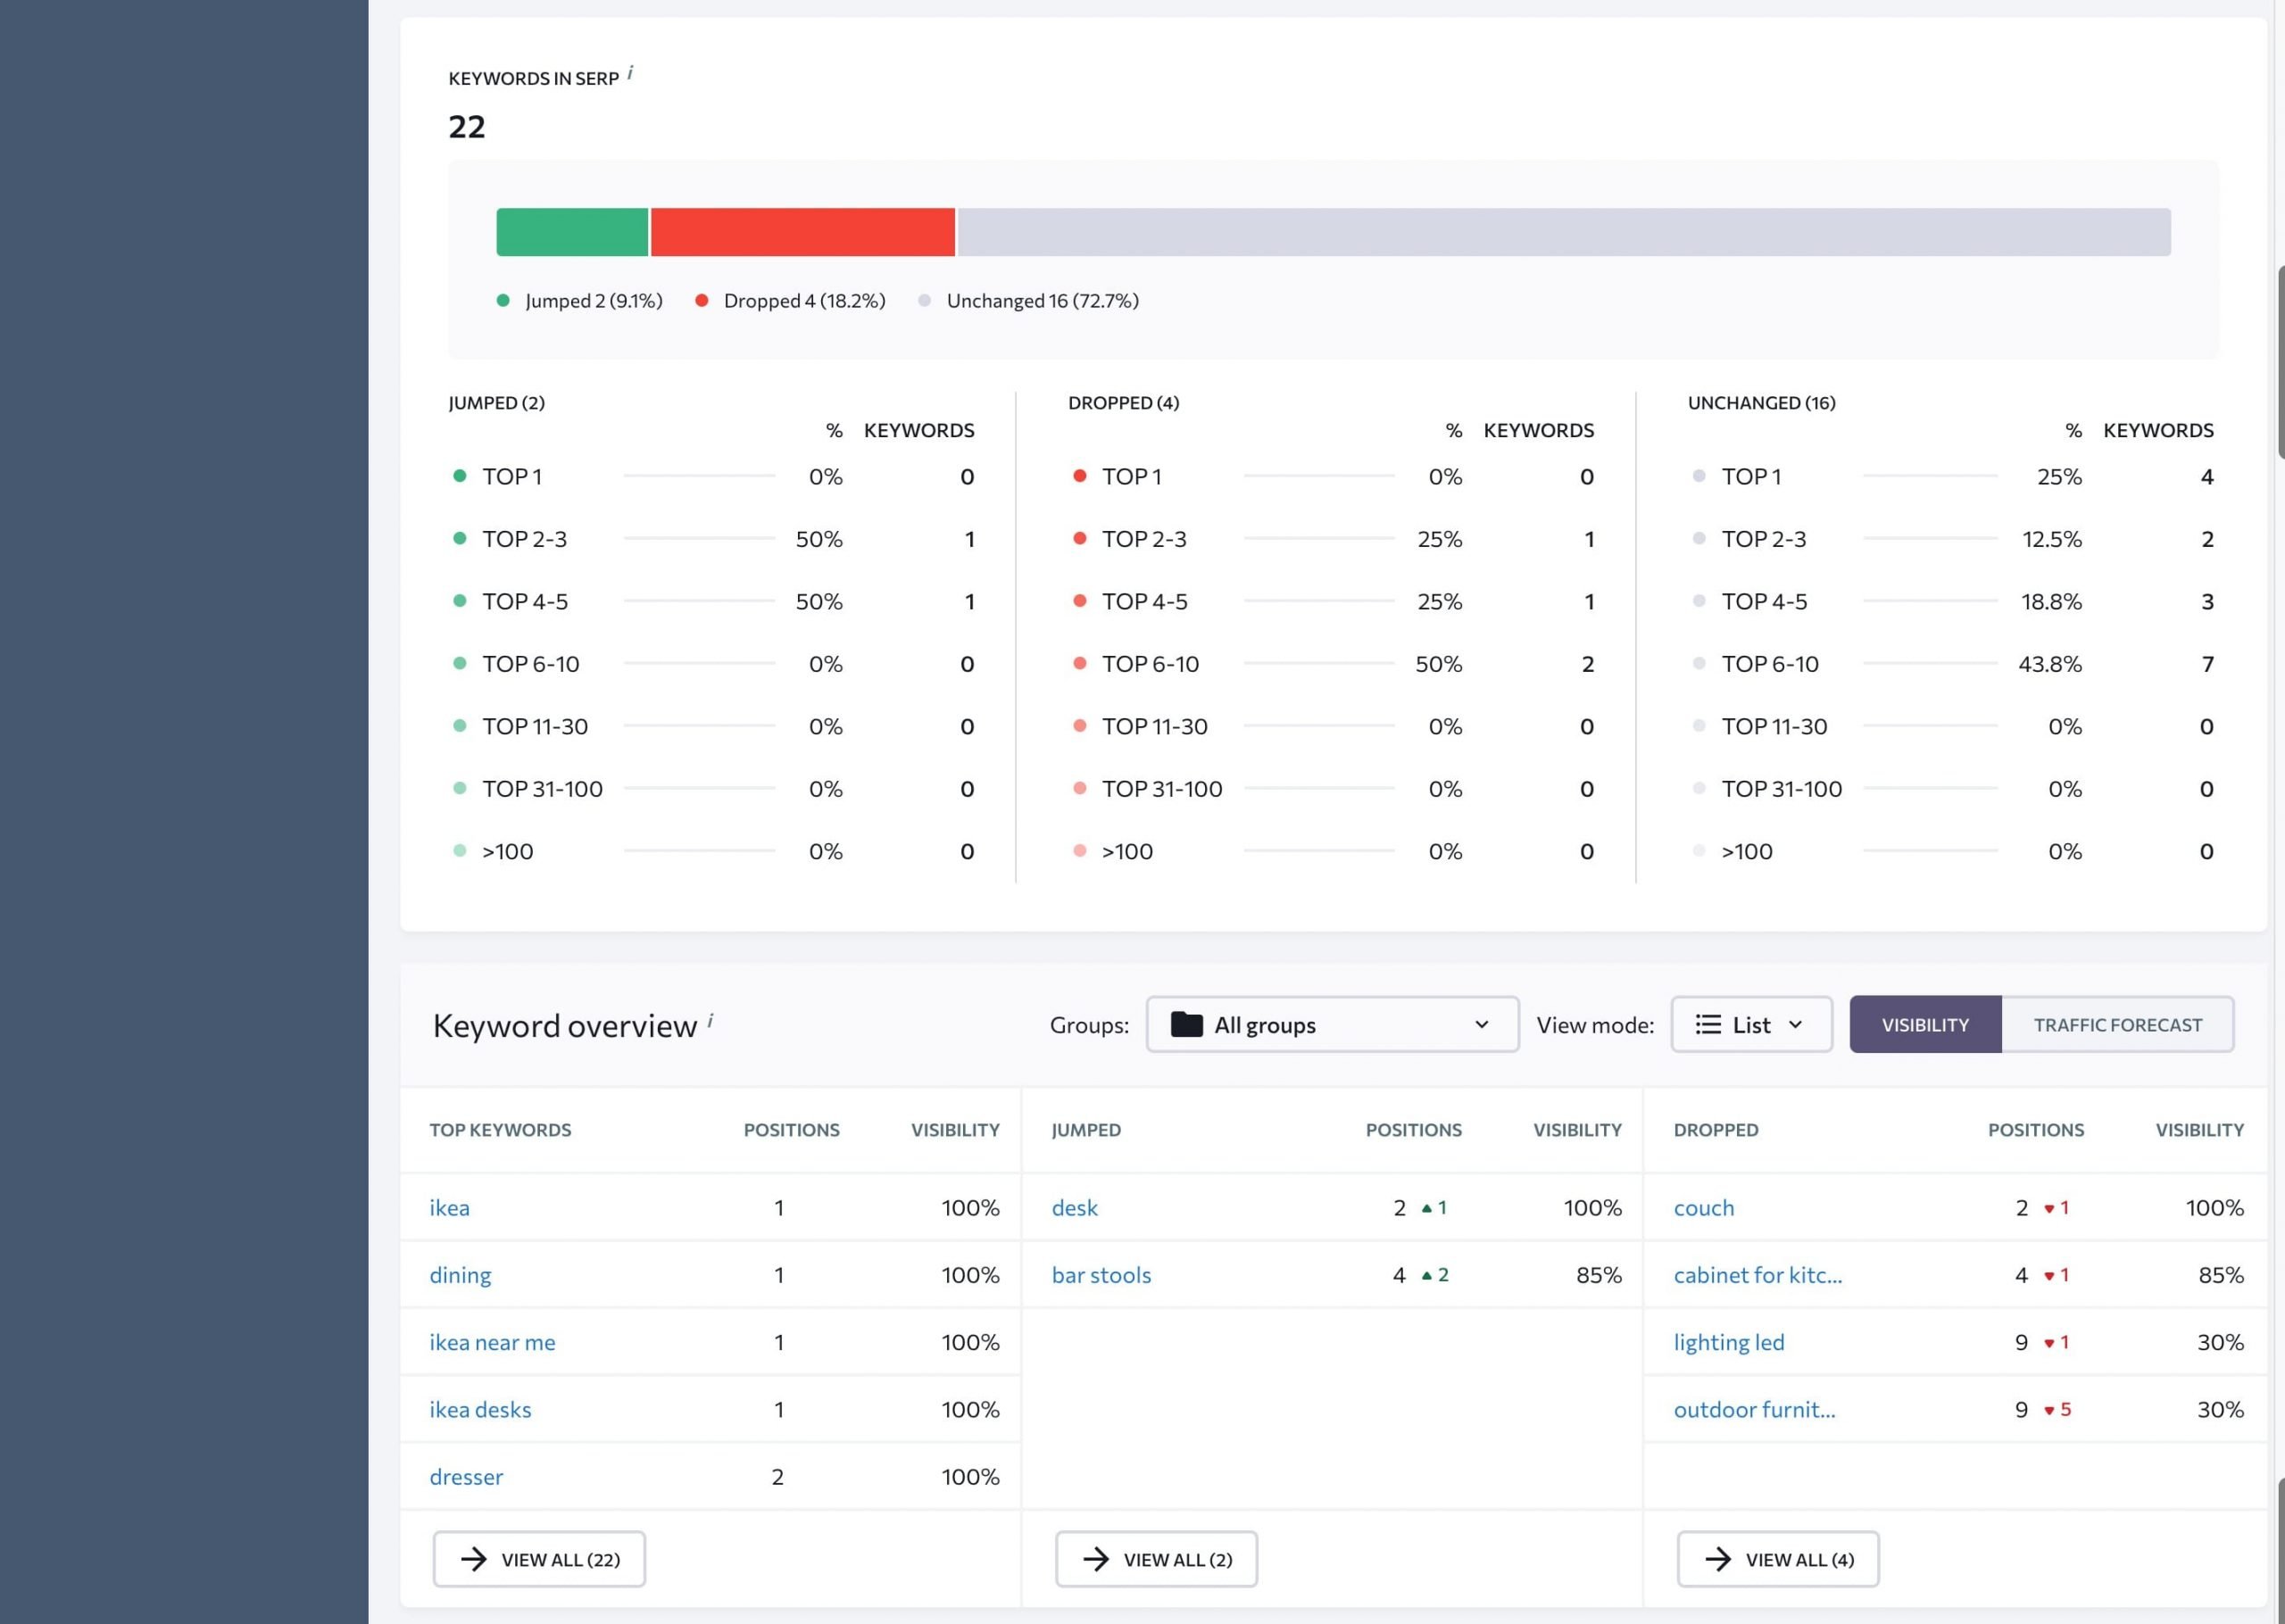Open the lighting led keyword link

(x=1729, y=1342)
